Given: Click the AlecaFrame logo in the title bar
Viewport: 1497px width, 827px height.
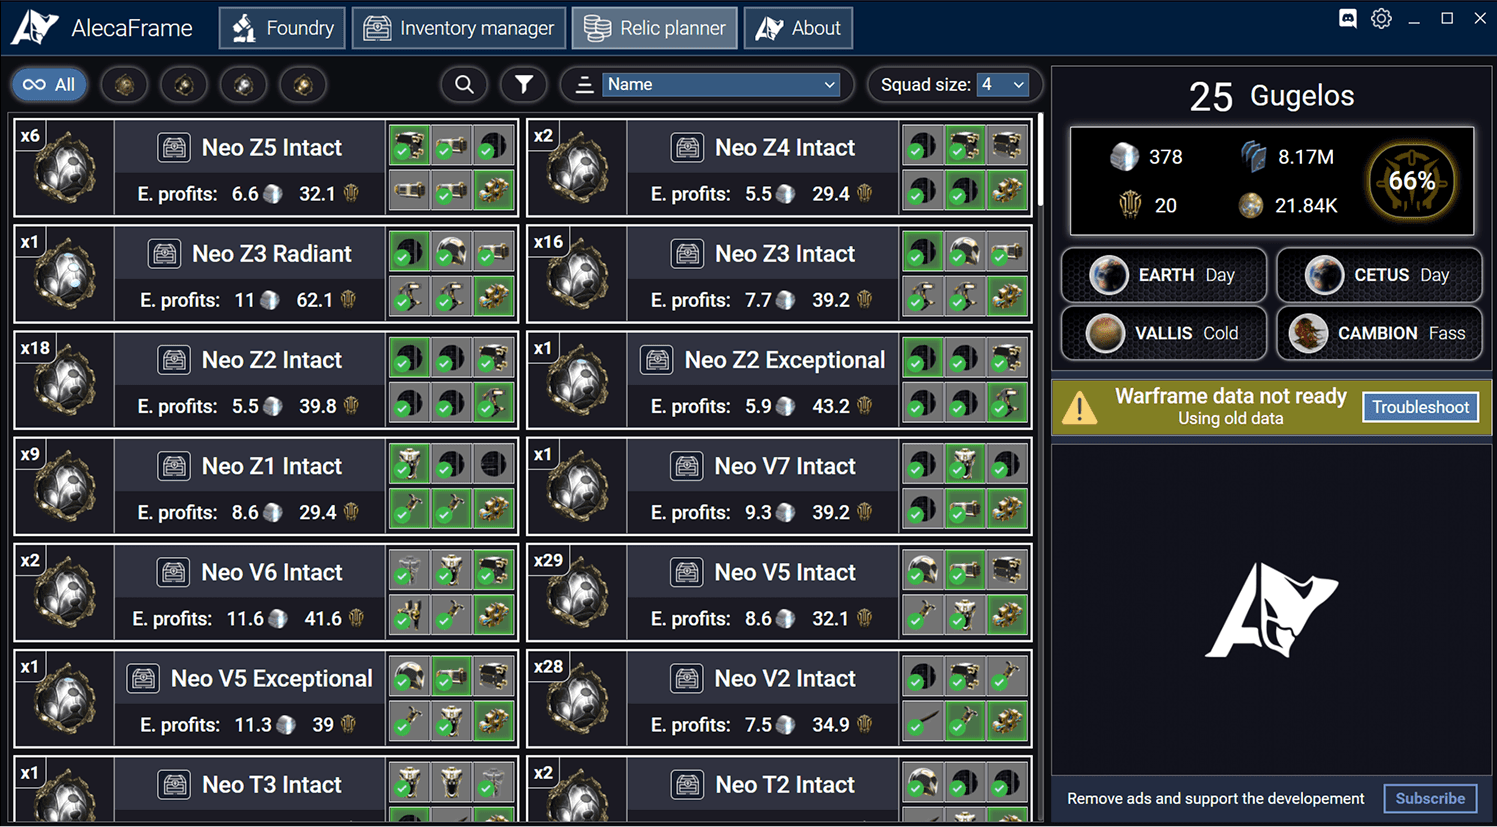Looking at the screenshot, I should (x=35, y=28).
